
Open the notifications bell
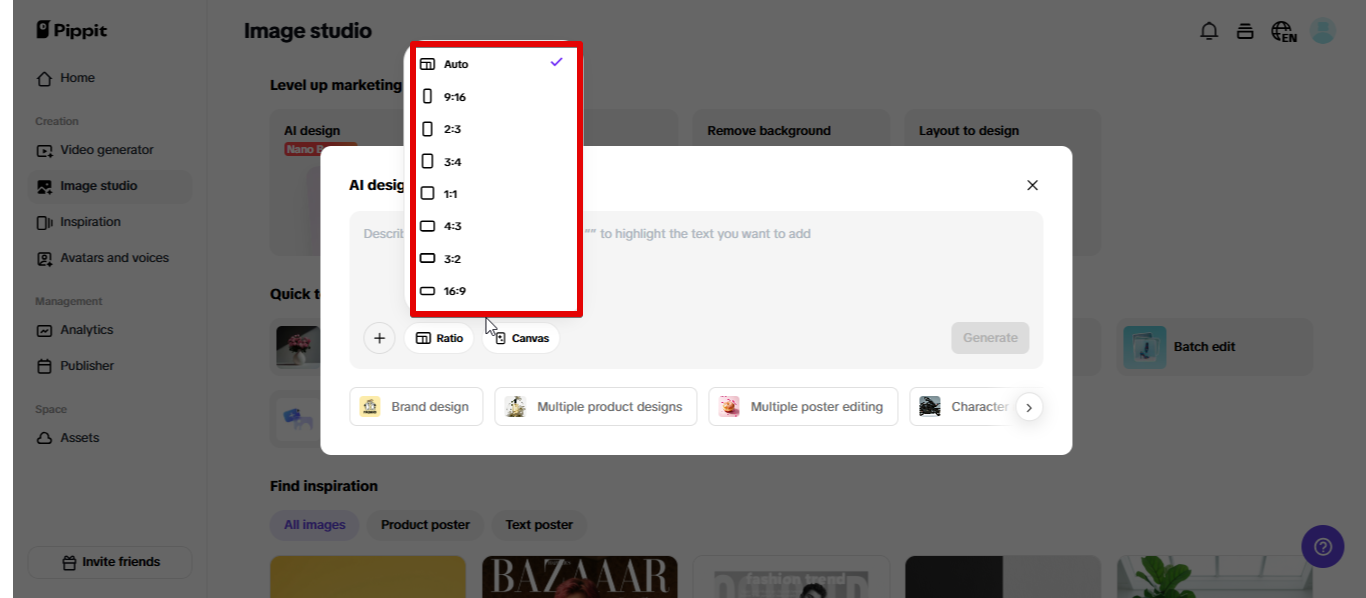click(1208, 30)
